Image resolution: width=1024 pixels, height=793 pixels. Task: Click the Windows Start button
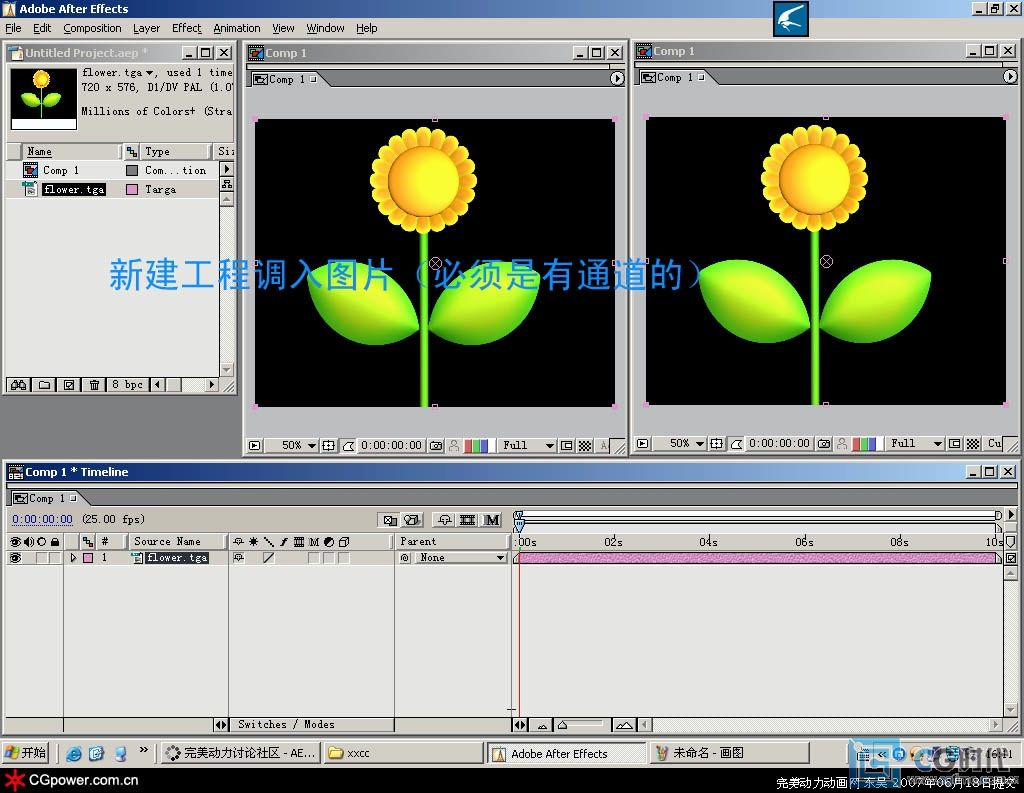(26, 753)
